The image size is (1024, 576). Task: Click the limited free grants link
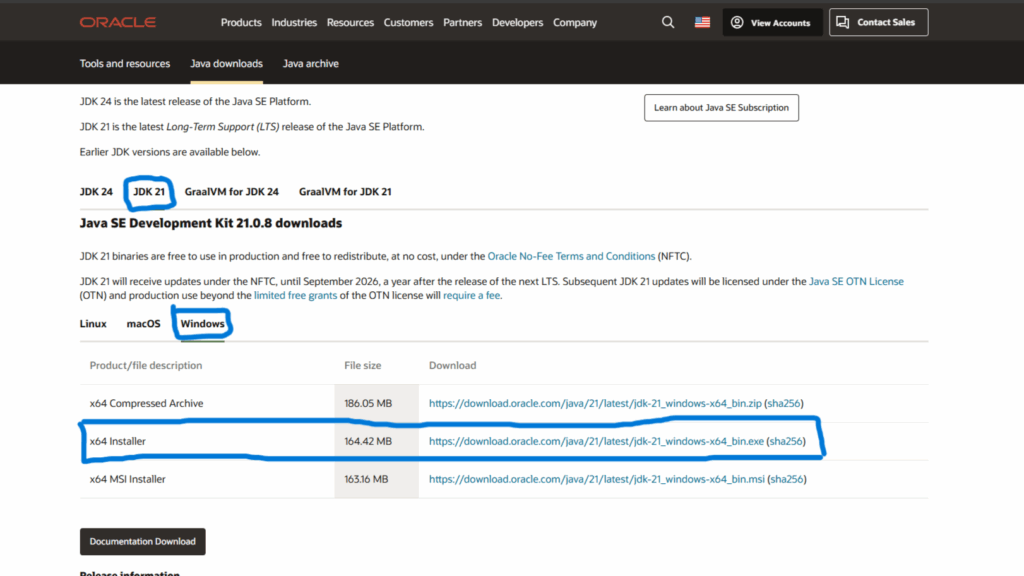tap(295, 295)
